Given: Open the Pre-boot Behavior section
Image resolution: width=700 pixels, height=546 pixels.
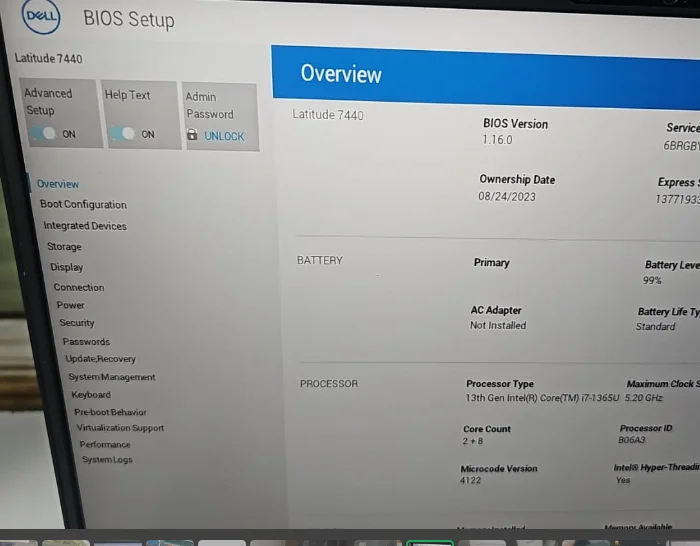Looking at the screenshot, I should (x=110, y=412).
